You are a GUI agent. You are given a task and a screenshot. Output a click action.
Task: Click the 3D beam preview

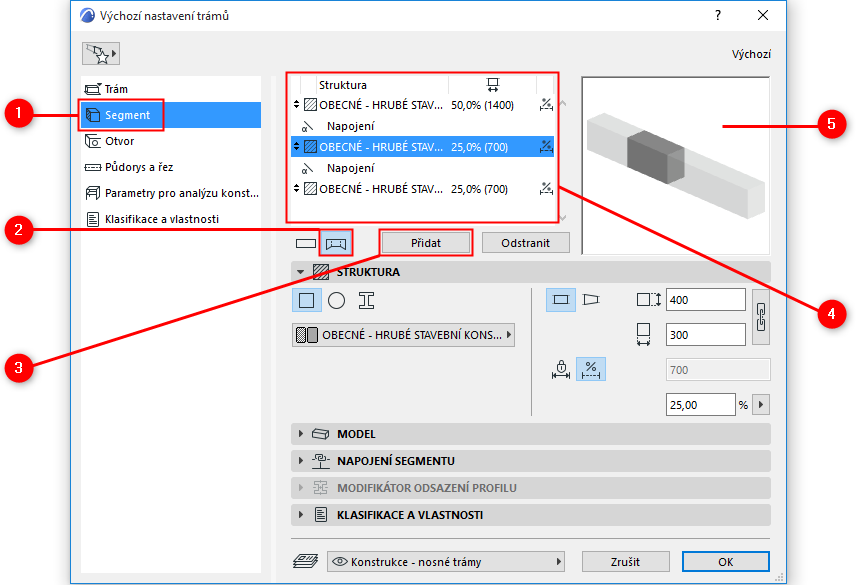coord(676,165)
